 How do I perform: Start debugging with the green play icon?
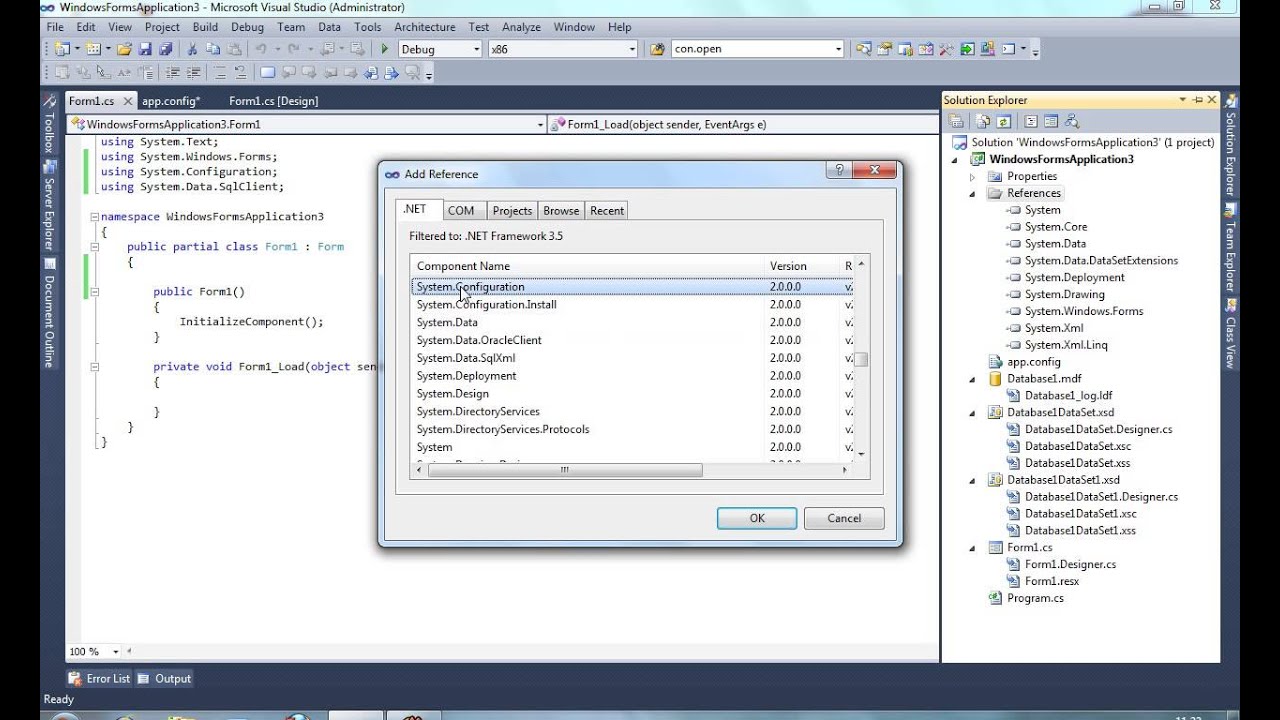pyautogui.click(x=385, y=49)
